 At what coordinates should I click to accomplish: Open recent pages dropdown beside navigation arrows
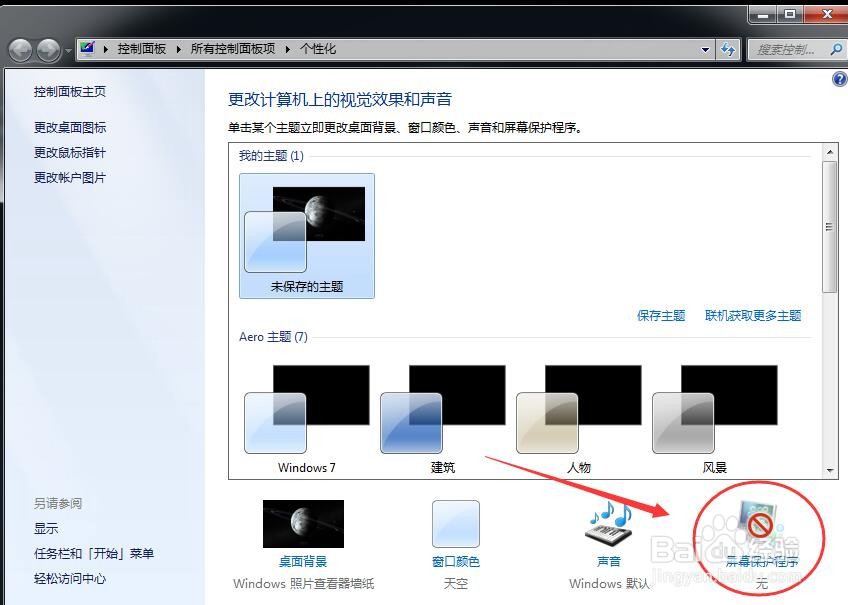68,51
